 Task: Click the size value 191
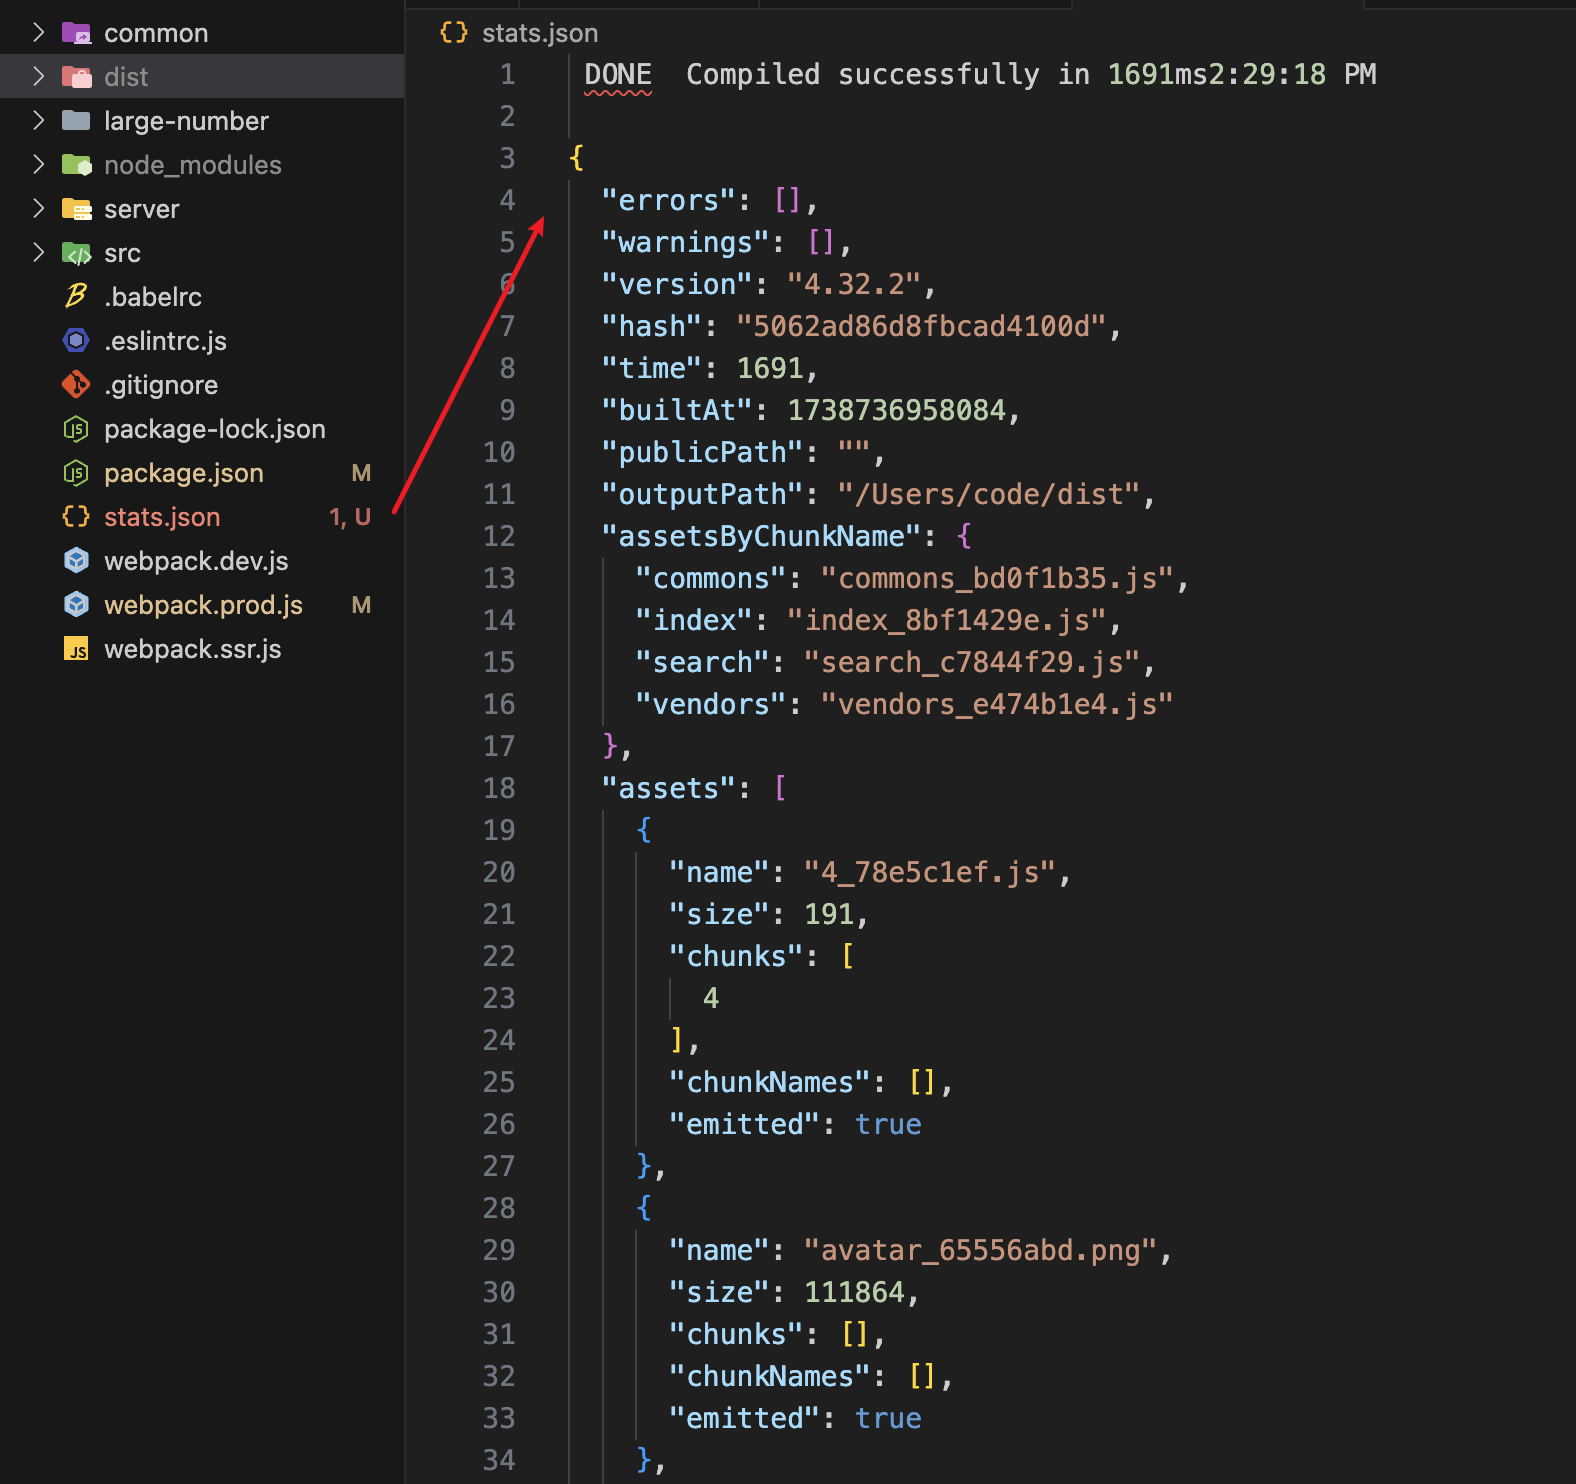click(x=829, y=914)
